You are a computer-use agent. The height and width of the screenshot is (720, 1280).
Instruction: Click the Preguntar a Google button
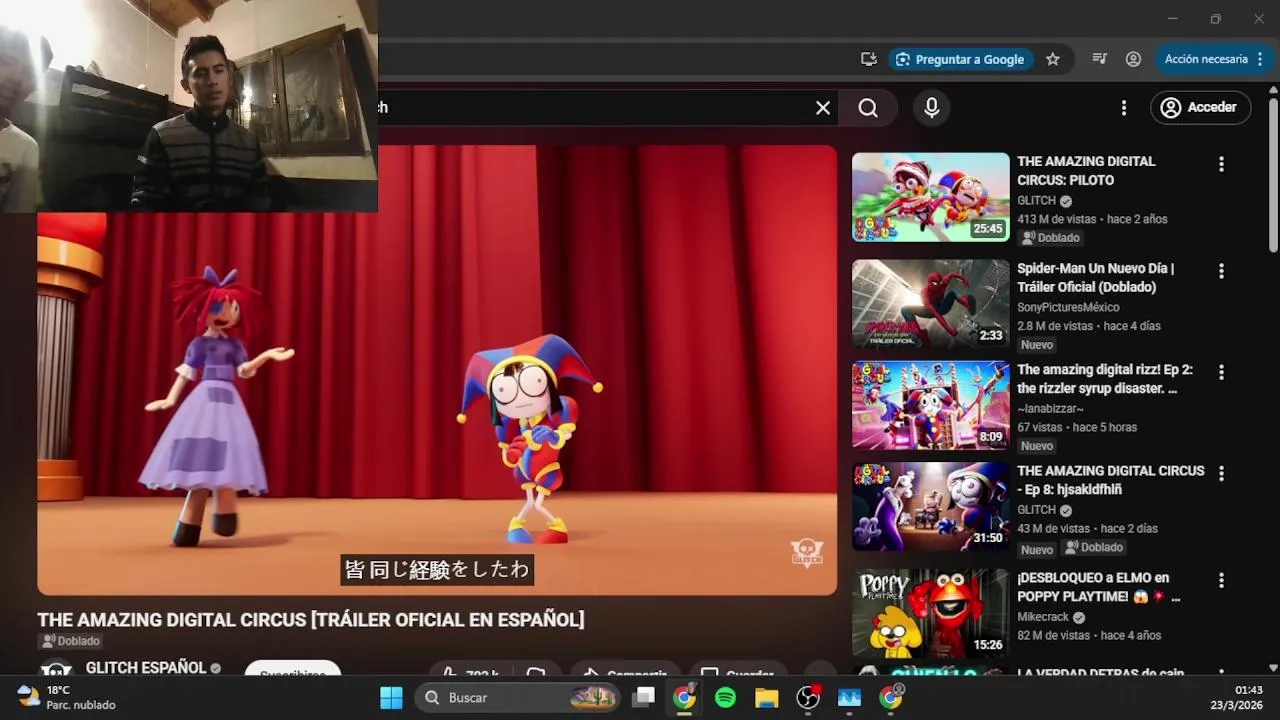click(x=960, y=59)
